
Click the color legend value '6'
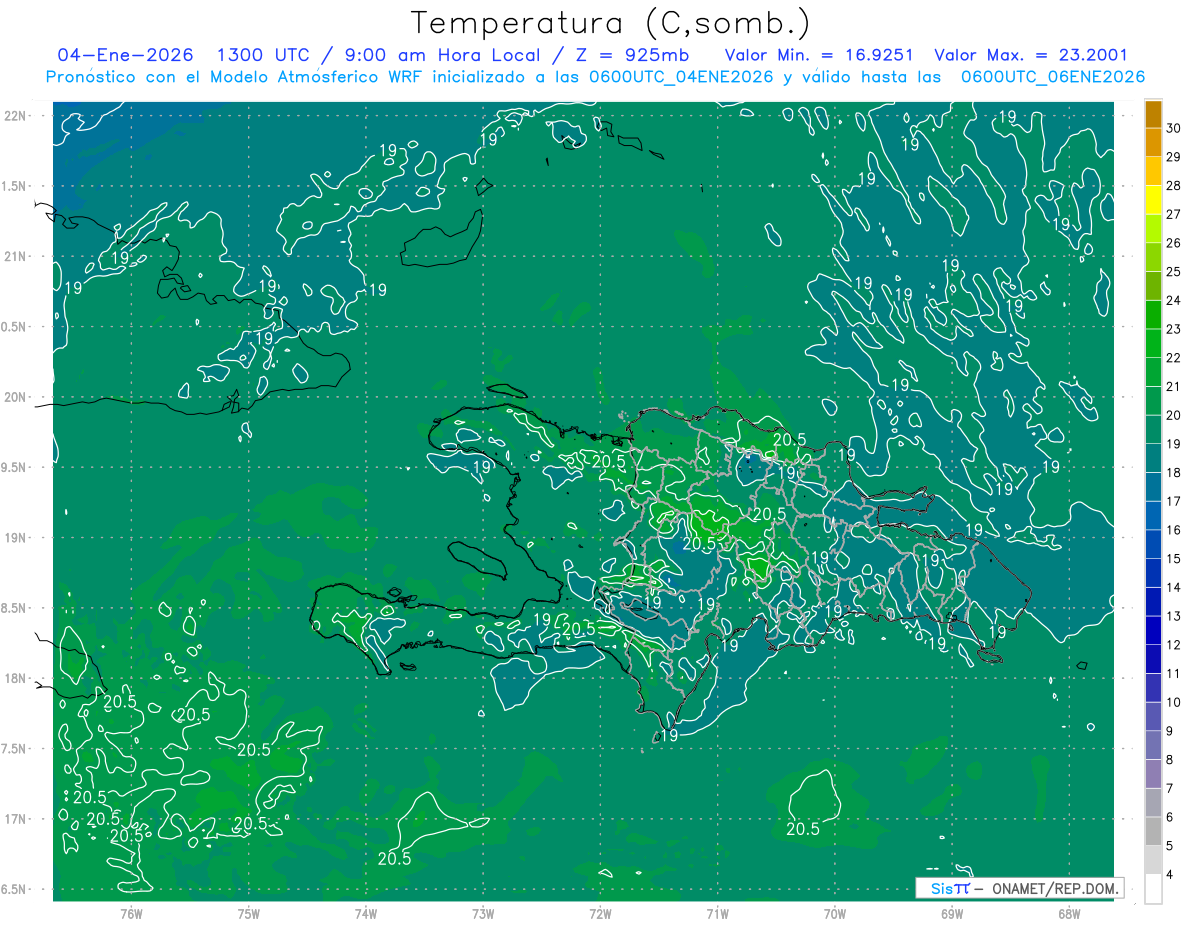coord(1170,817)
